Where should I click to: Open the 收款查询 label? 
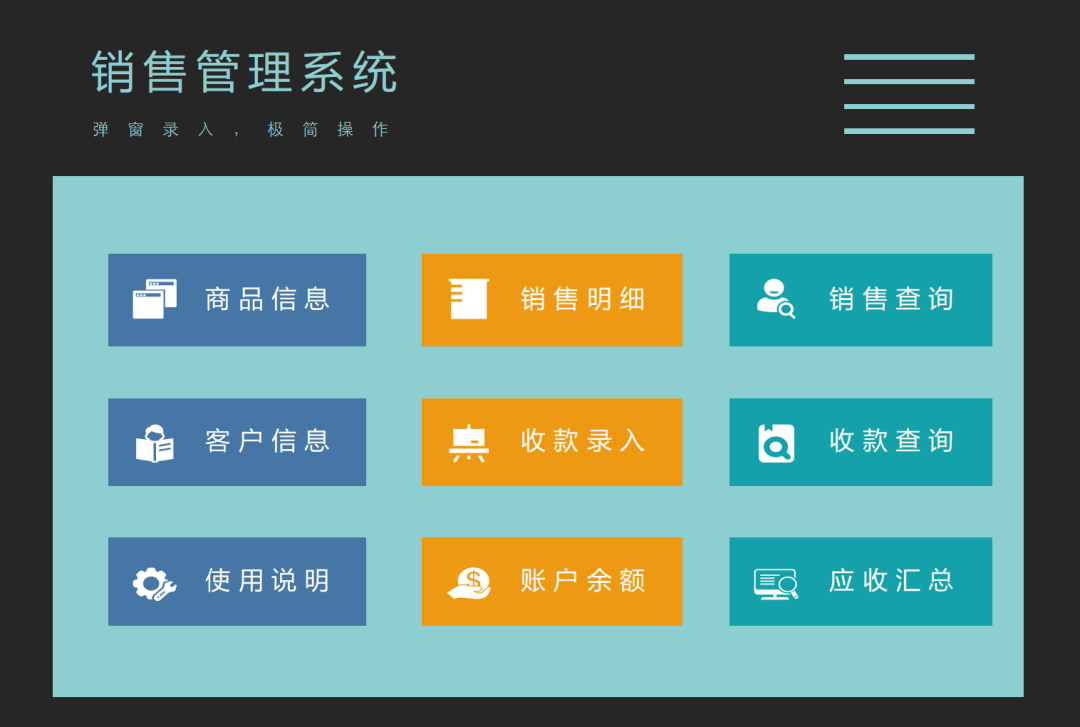(891, 441)
